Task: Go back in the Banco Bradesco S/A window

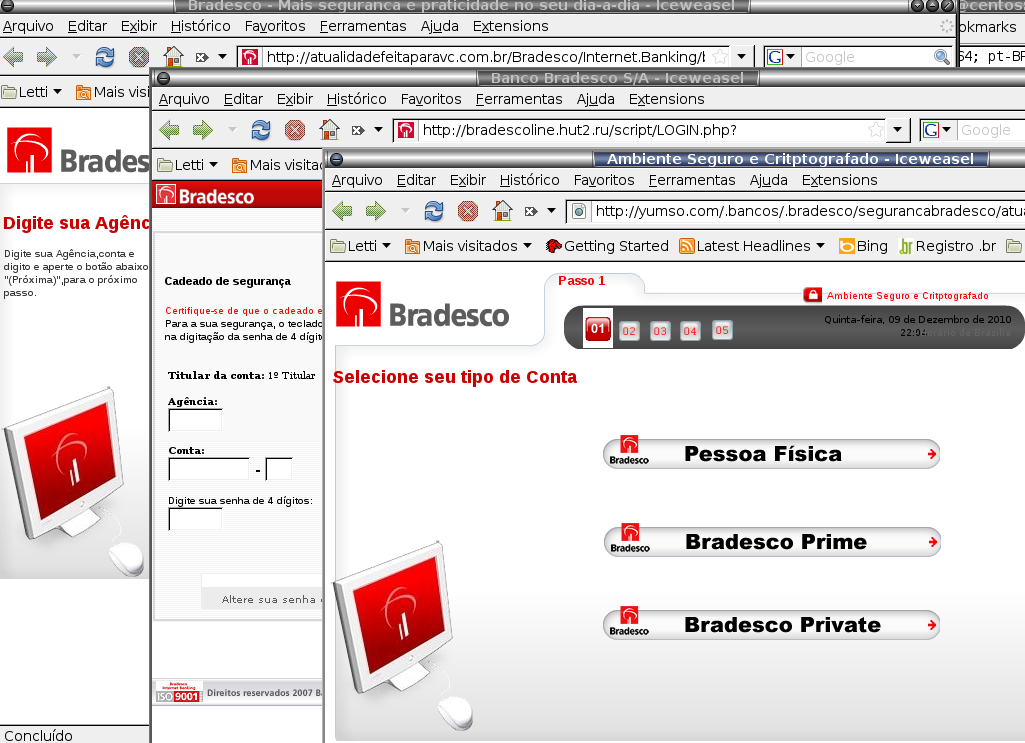Action: (170, 130)
